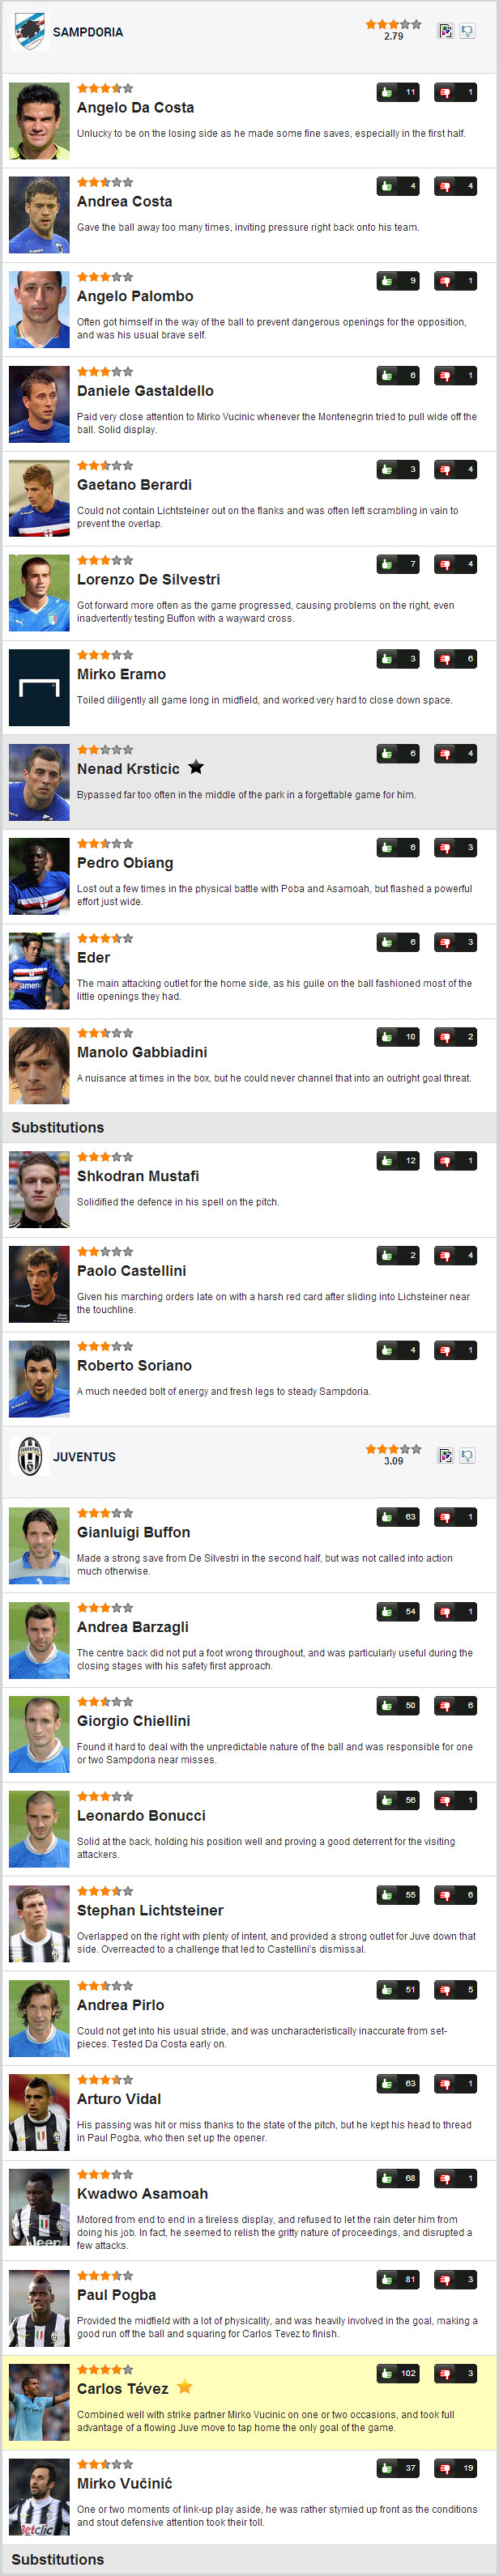The height and width of the screenshot is (2576, 499).
Task: Dislike Nenad Krsticic's performance rating
Action: pyautogui.click(x=456, y=753)
